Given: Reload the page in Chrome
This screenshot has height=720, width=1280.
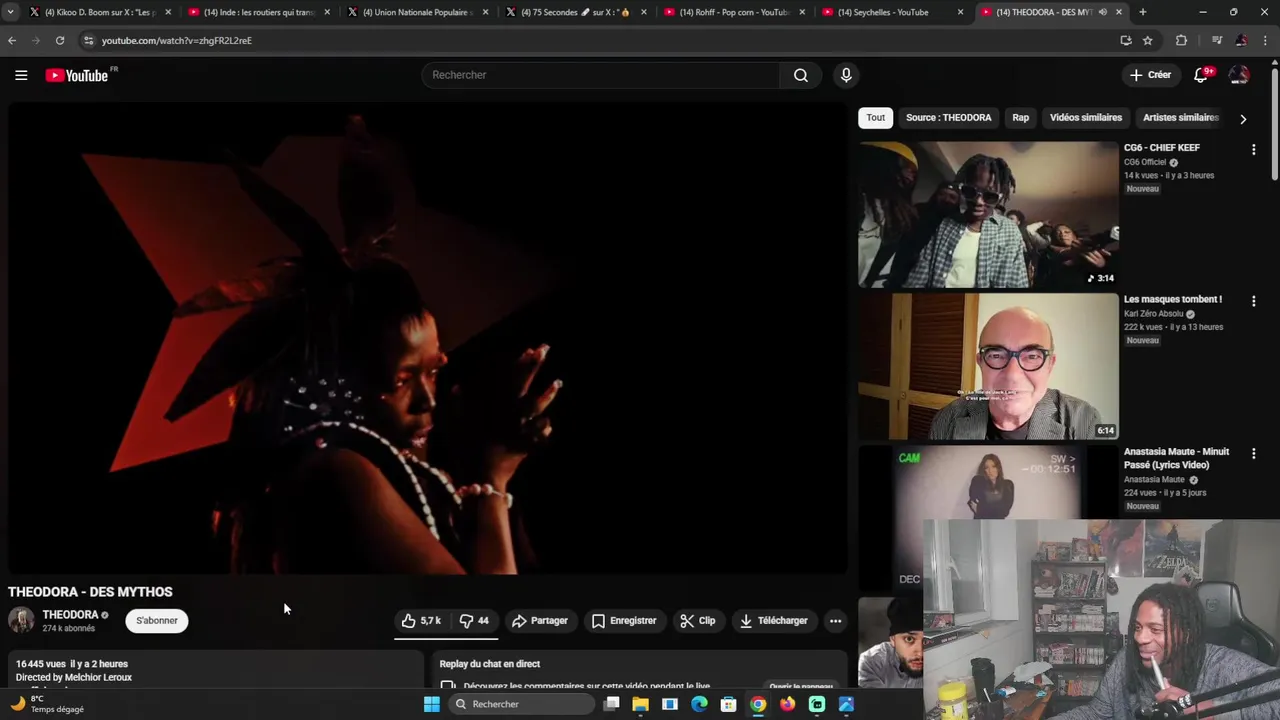Looking at the screenshot, I should click(x=60, y=41).
